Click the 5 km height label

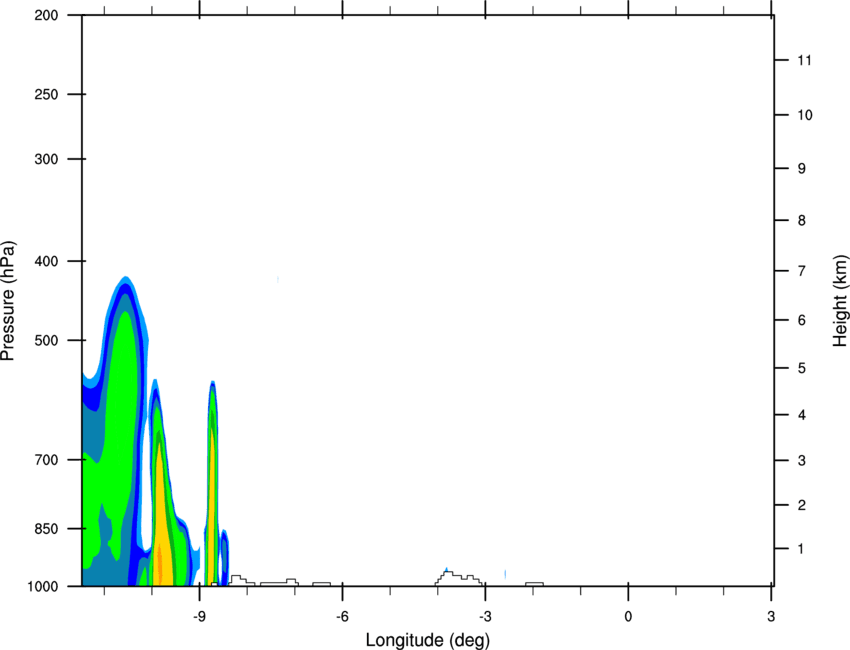802,368
